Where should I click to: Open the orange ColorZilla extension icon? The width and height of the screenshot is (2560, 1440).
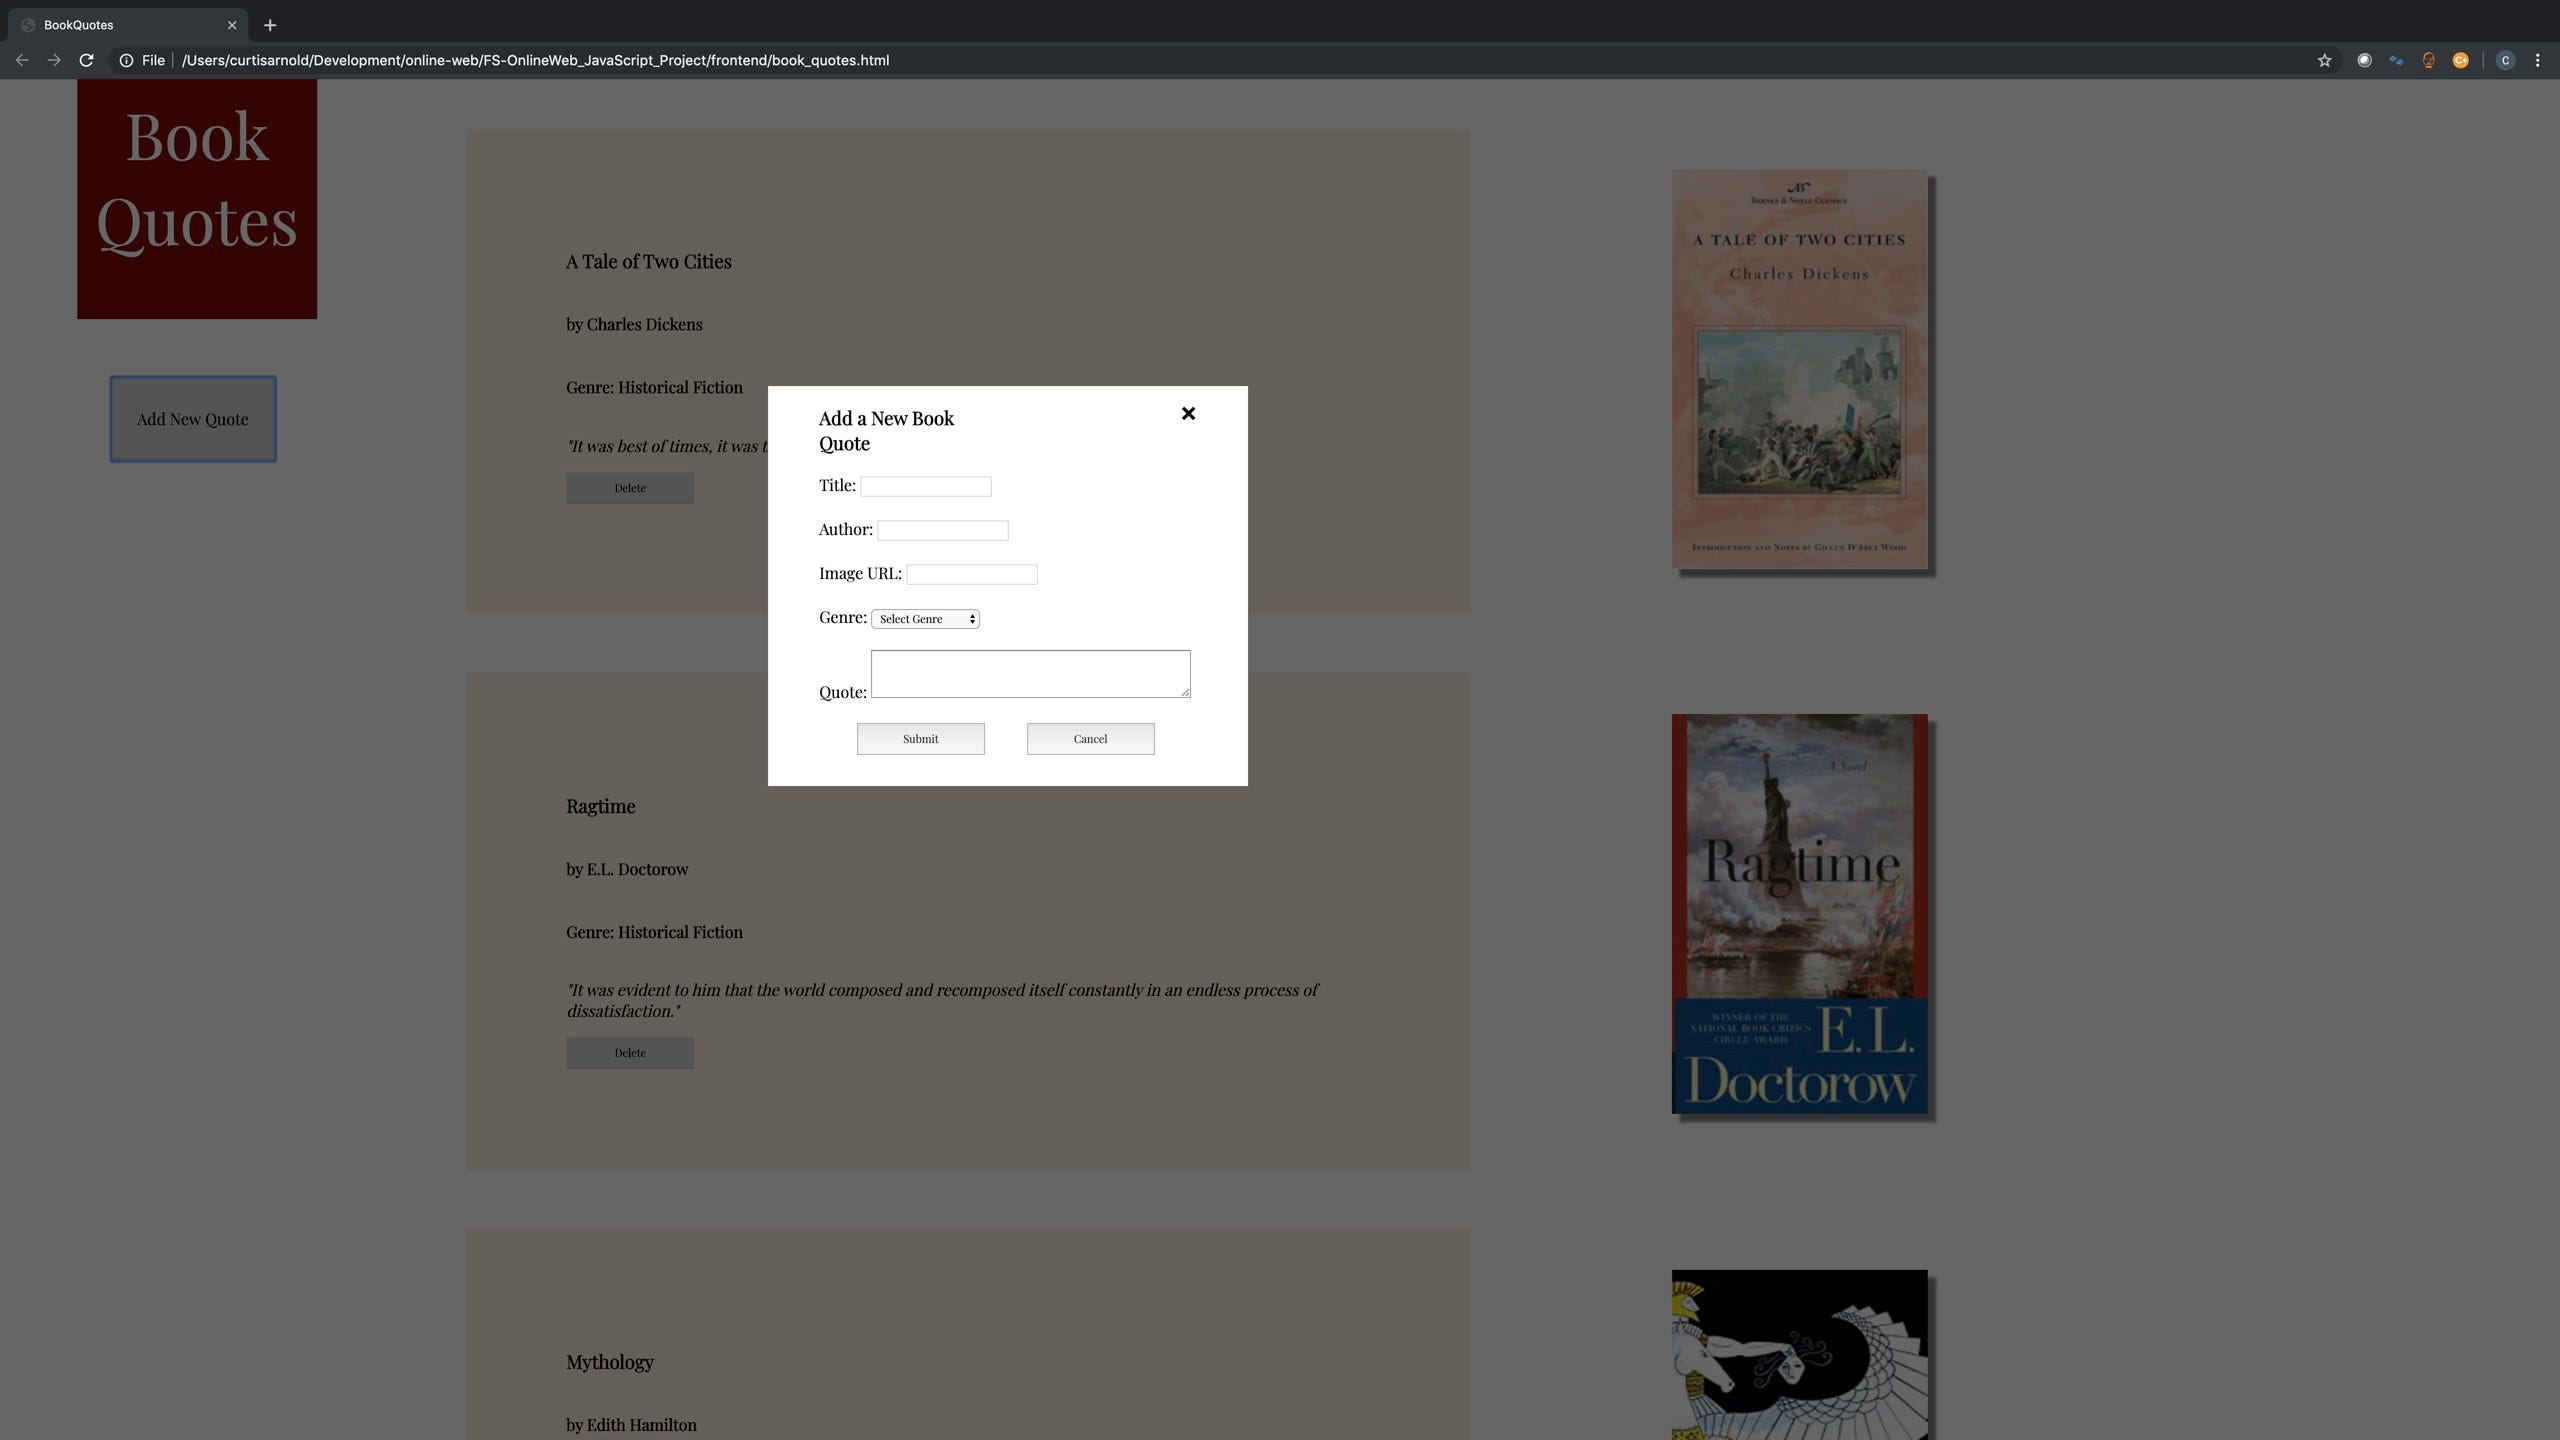[x=2460, y=60]
